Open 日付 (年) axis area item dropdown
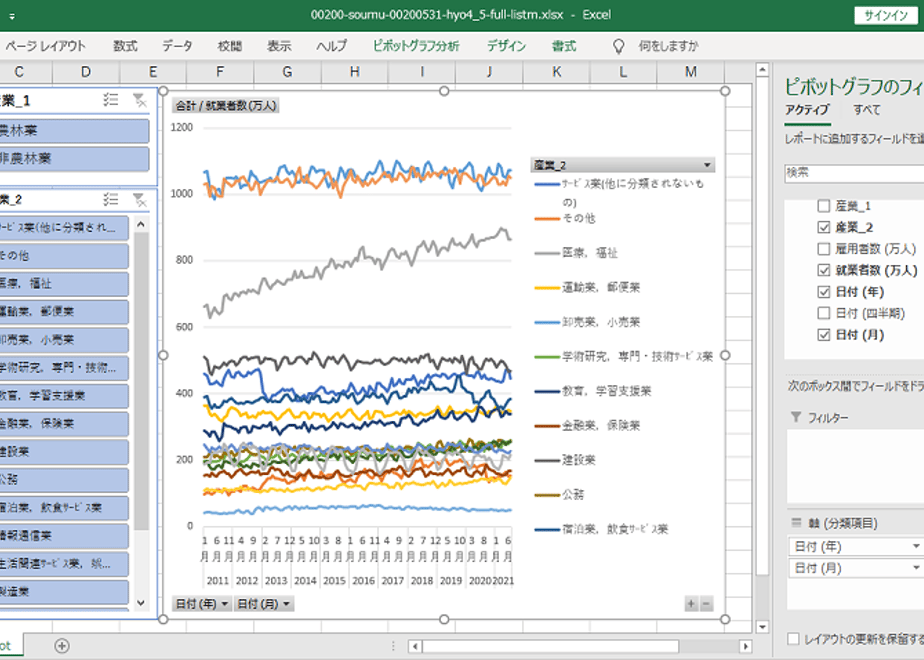This screenshot has height=660, width=924. coord(916,546)
